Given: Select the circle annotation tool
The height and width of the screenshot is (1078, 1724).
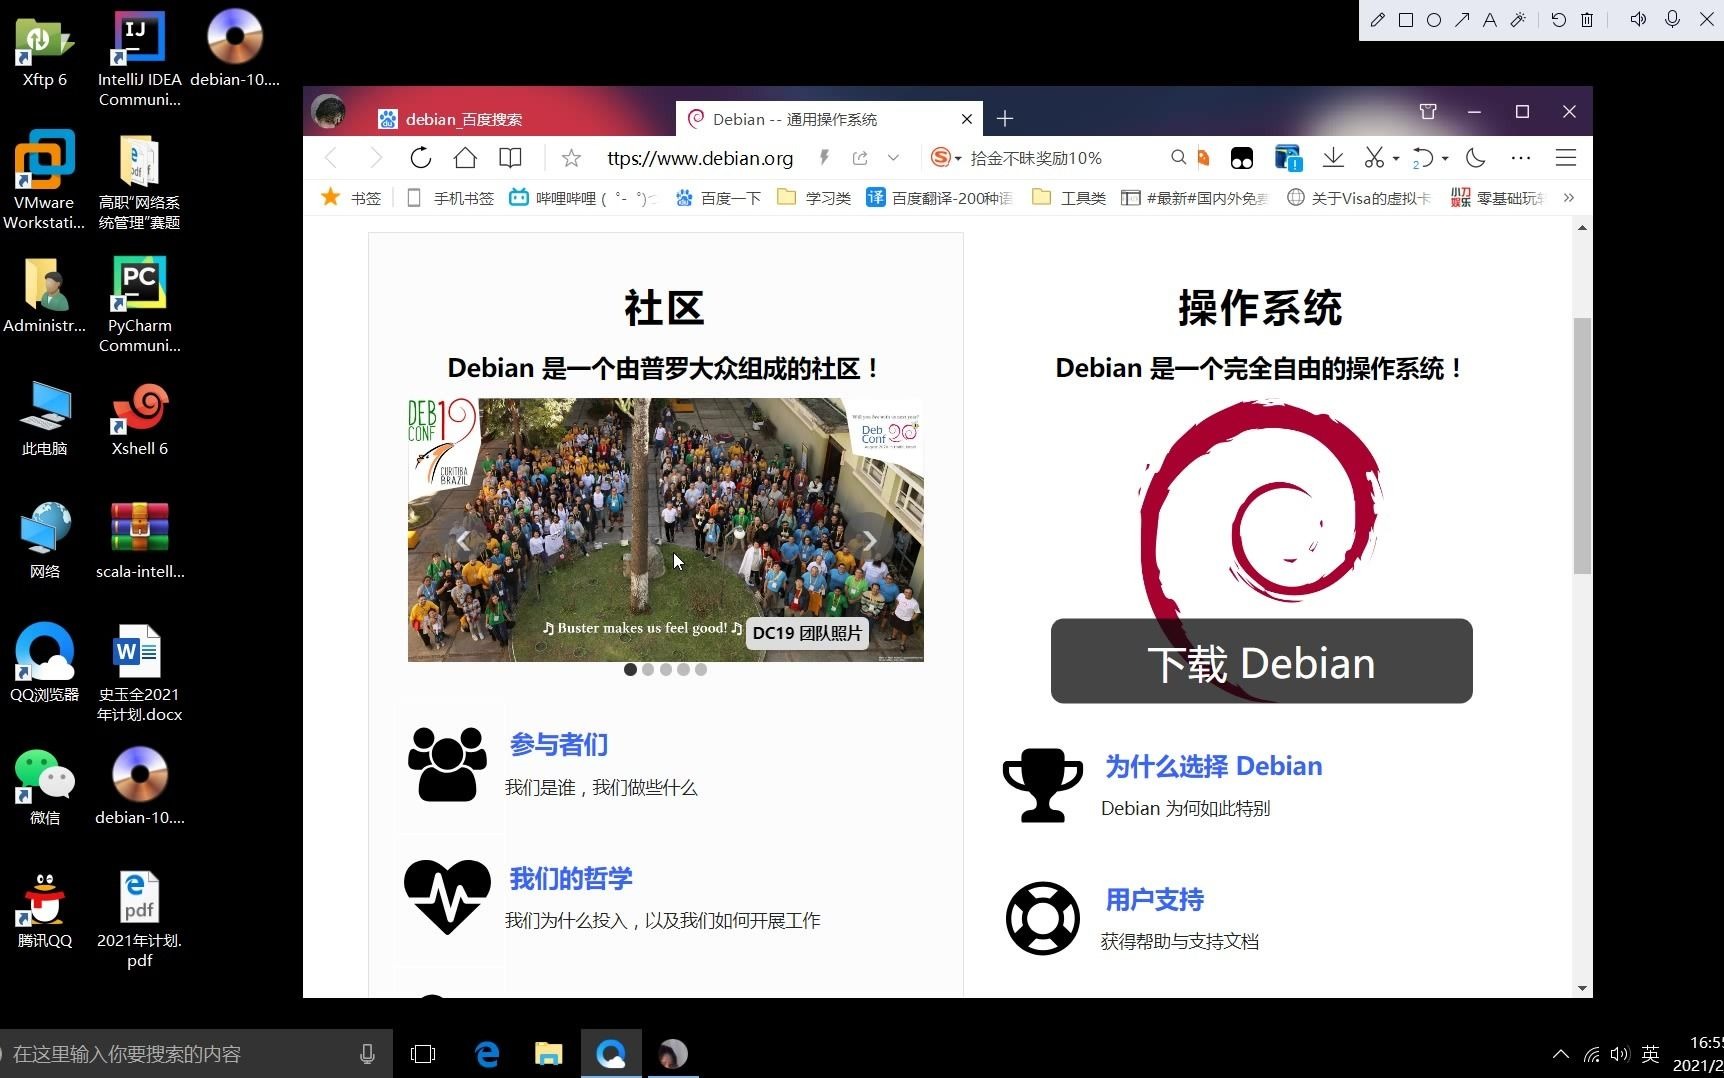Looking at the screenshot, I should 1433,20.
